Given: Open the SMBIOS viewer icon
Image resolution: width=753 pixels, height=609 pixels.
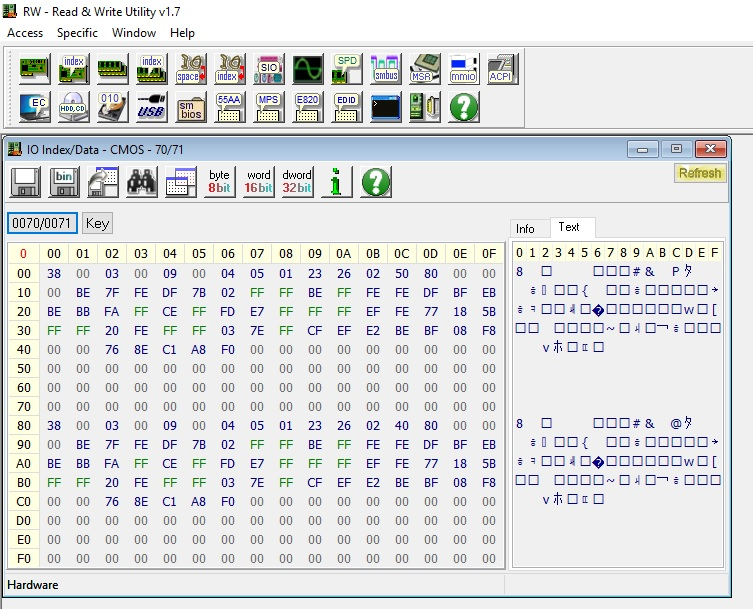Looking at the screenshot, I should pos(190,106).
